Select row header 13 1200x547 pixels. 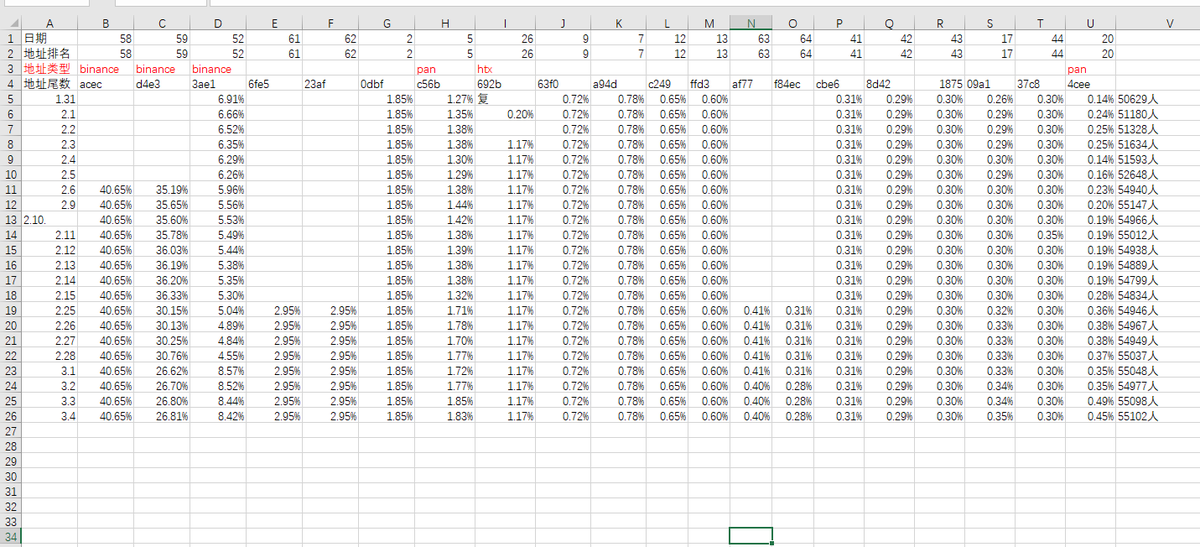point(10,219)
